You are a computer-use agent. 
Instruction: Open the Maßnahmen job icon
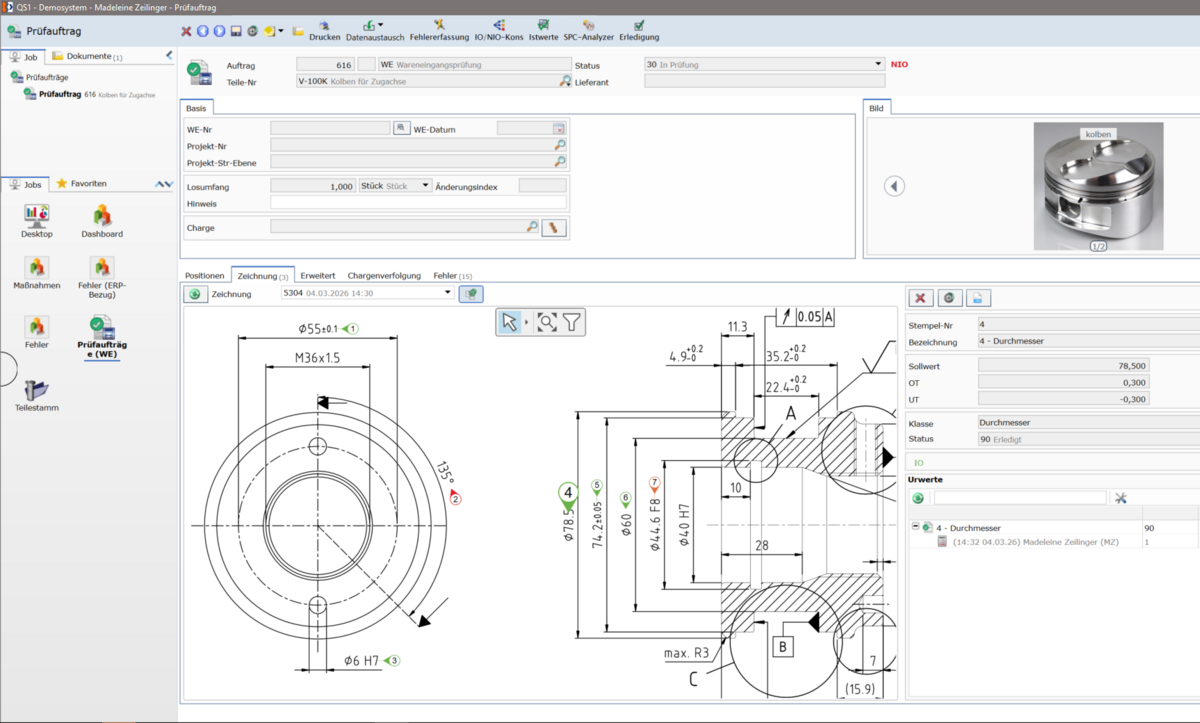(37, 274)
